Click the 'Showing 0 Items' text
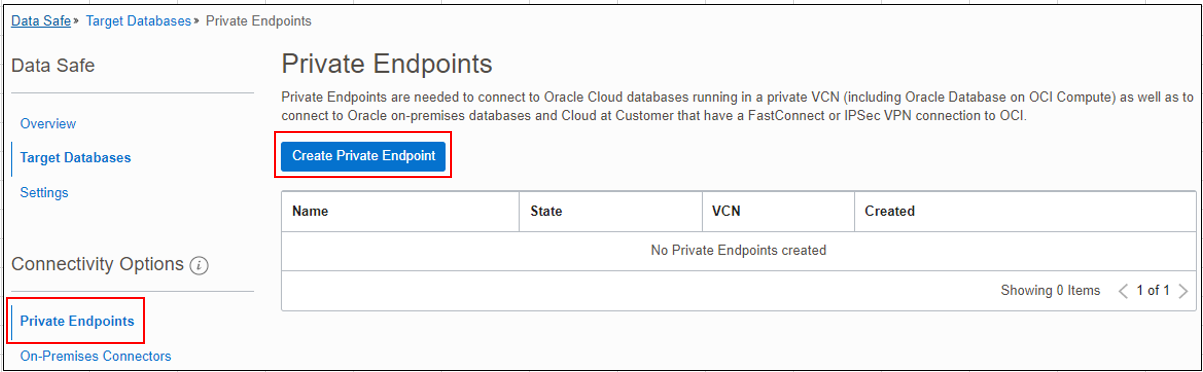Screen dimensions: 1203x372 click(1050, 291)
